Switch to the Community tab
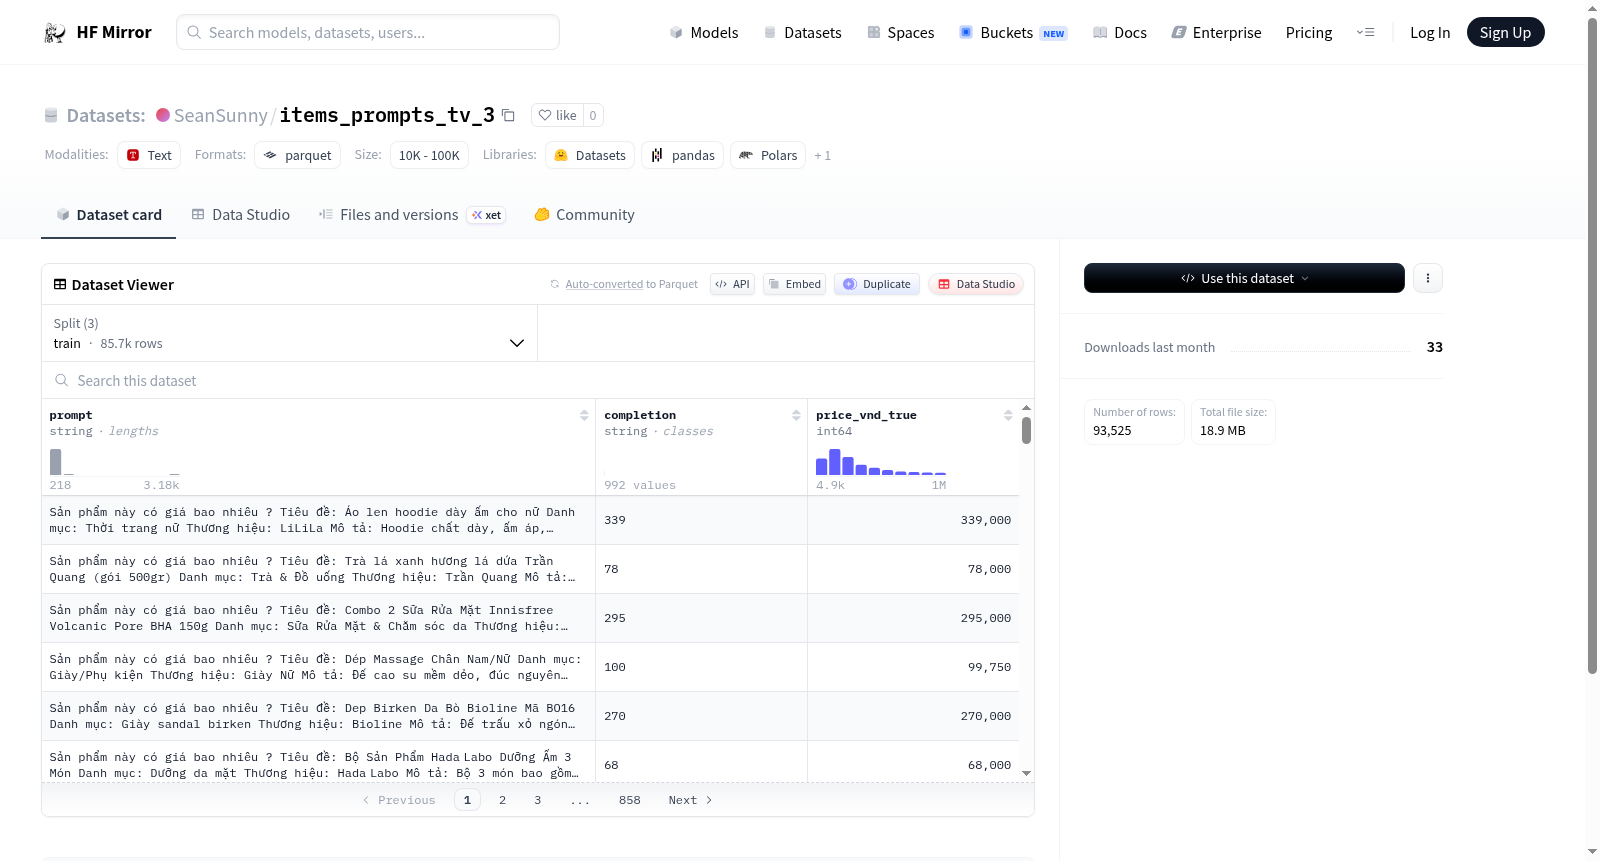Screen dimensions: 1600x861 tap(585, 214)
